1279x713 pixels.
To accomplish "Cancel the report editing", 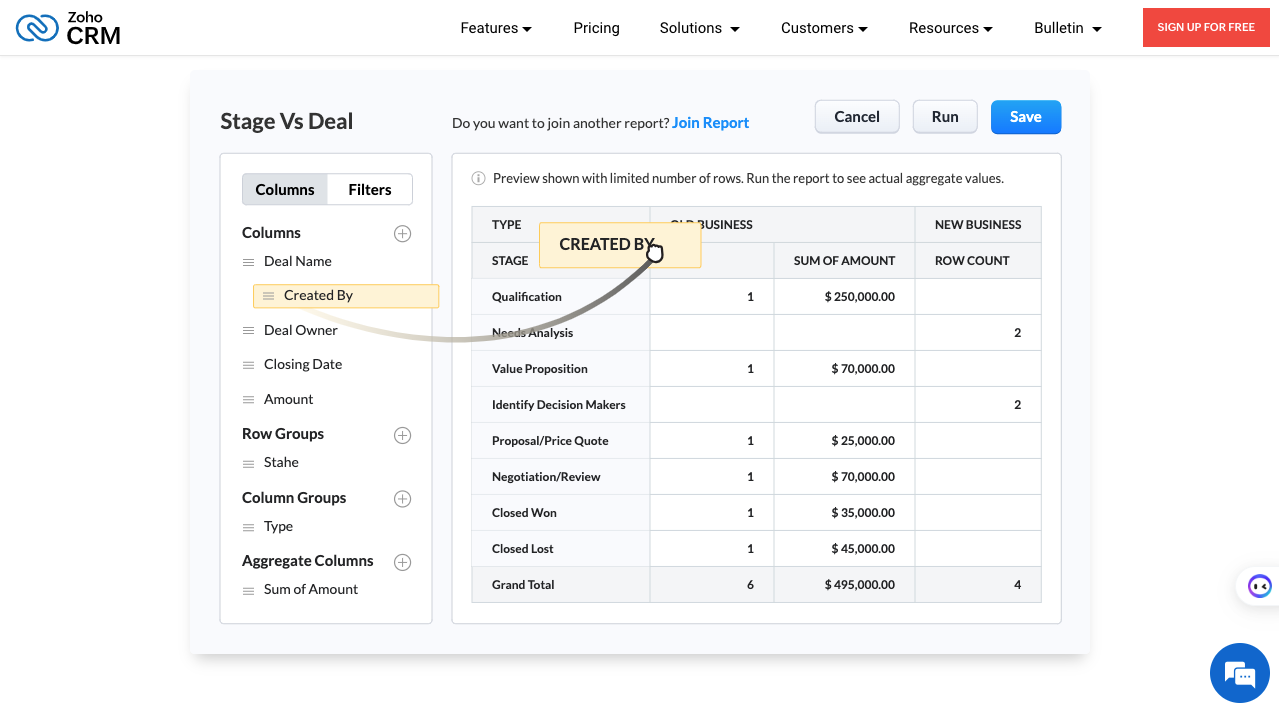I will [857, 117].
